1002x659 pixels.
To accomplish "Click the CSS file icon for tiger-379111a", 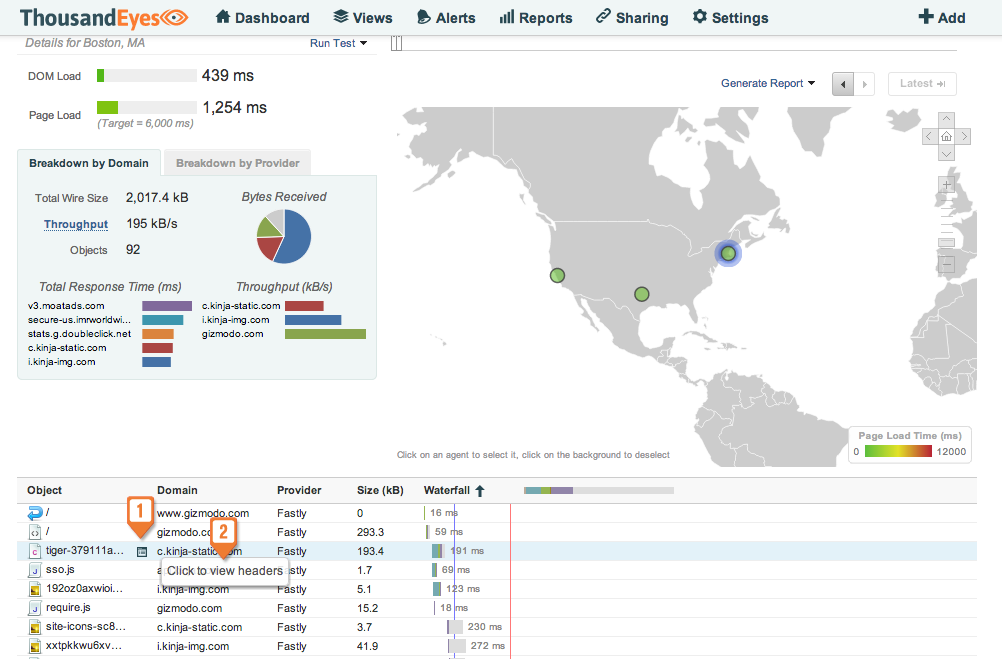I will click(35, 551).
